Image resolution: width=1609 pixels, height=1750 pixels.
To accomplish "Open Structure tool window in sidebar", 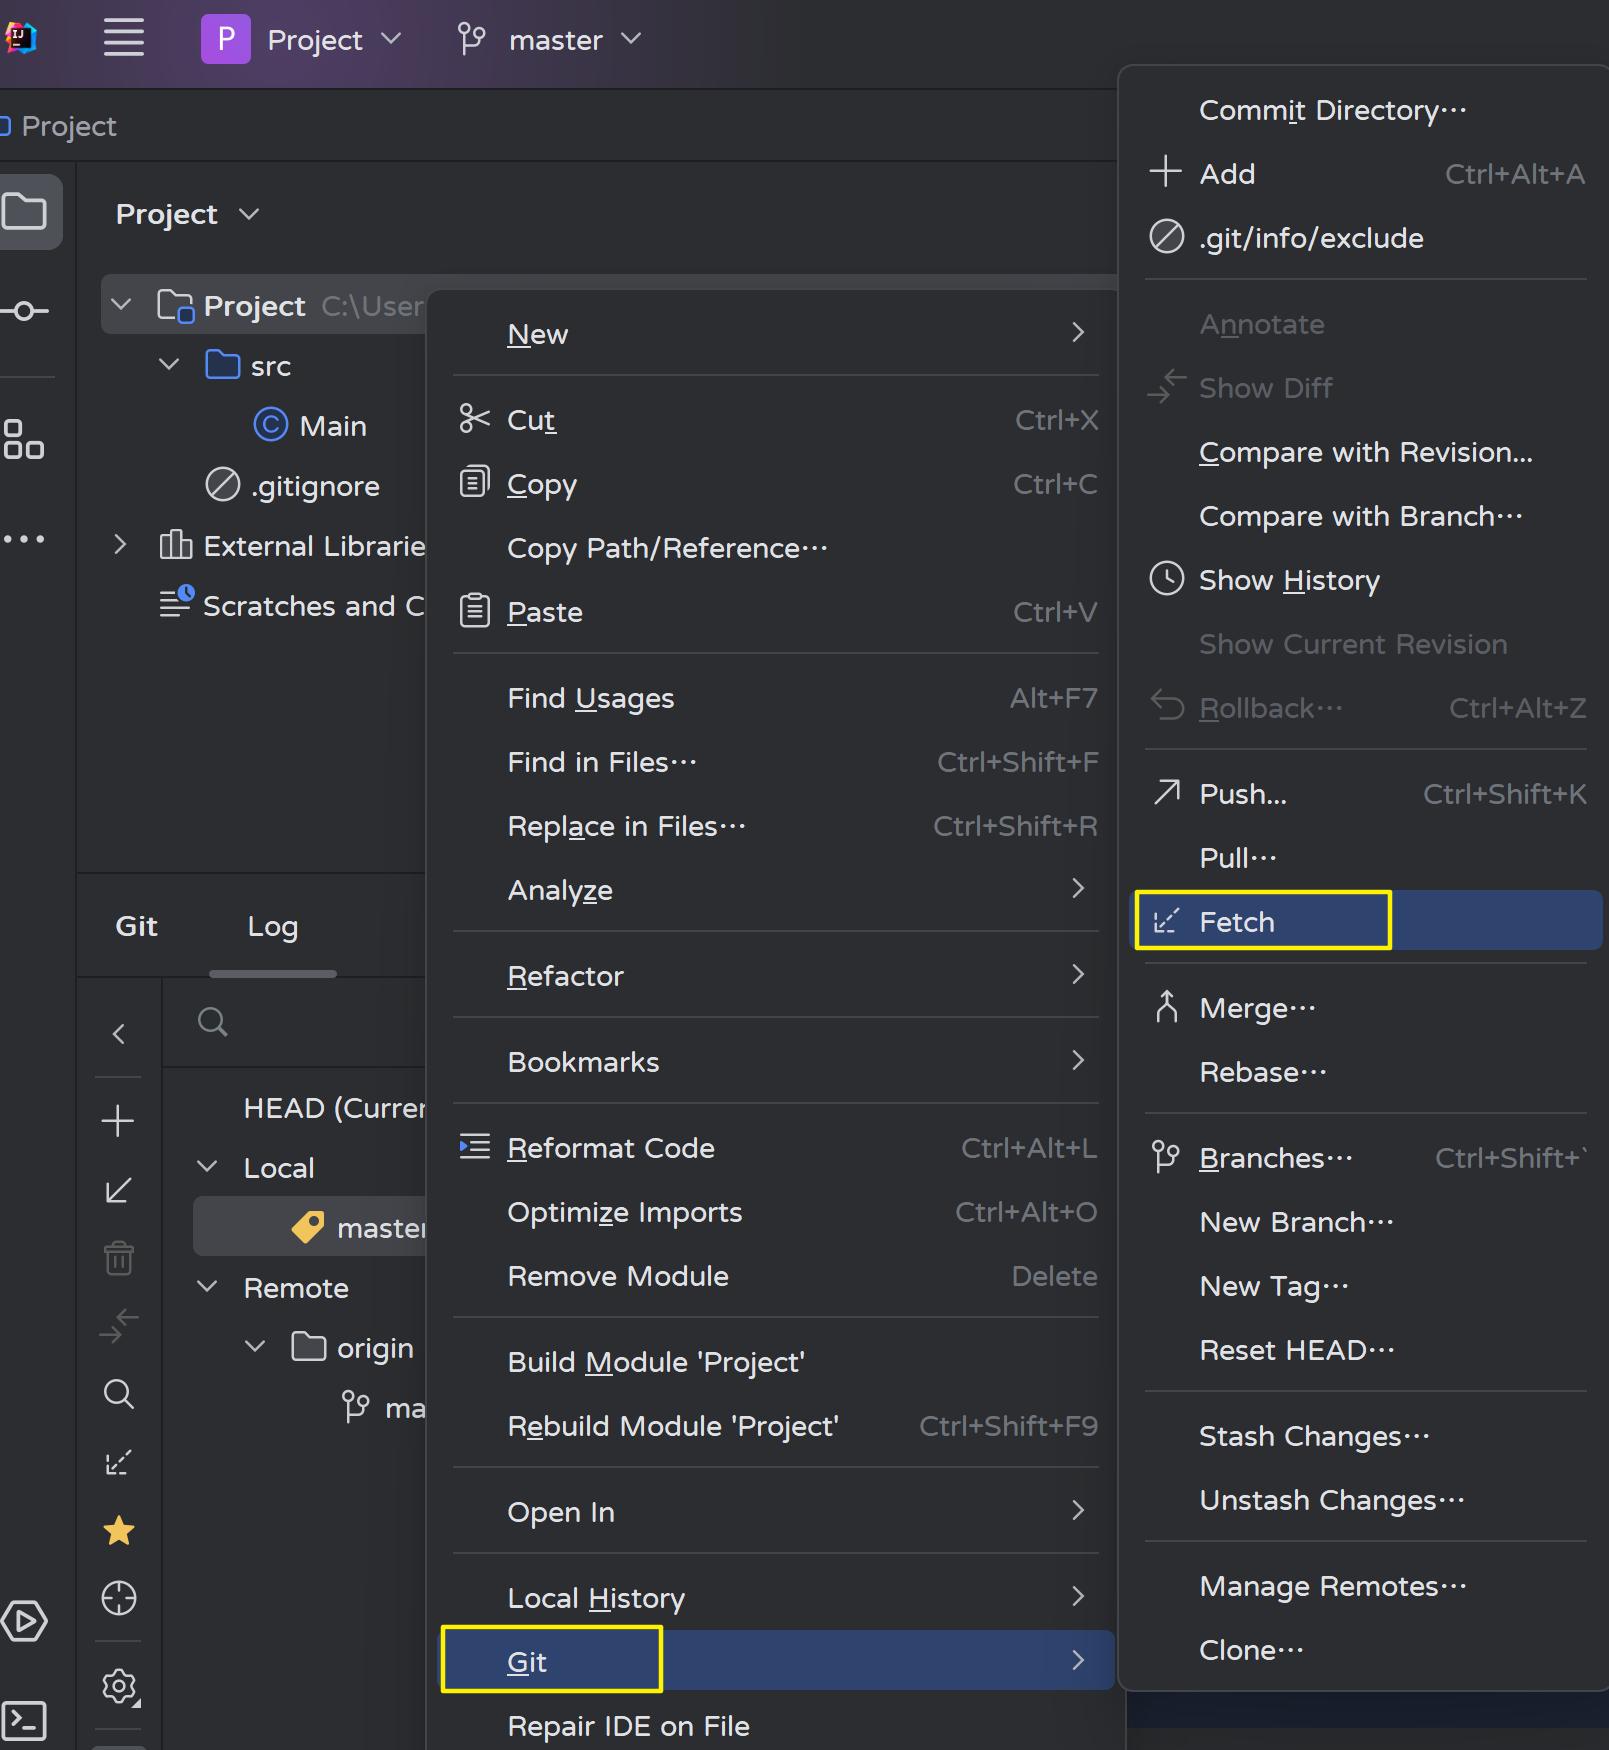I will [24, 439].
